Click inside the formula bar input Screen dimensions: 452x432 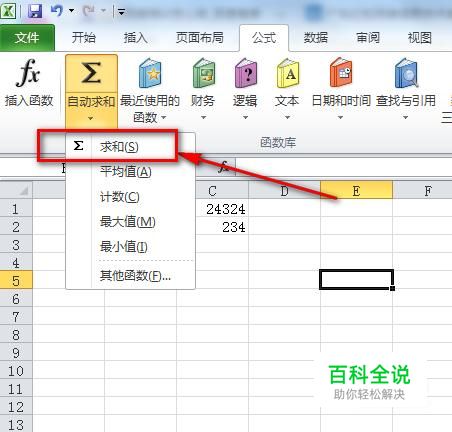(343, 167)
